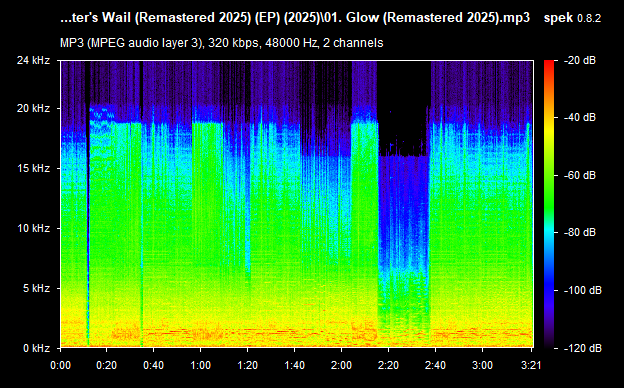Click the "2:20" time axis label
The image size is (624, 388).
point(388,365)
